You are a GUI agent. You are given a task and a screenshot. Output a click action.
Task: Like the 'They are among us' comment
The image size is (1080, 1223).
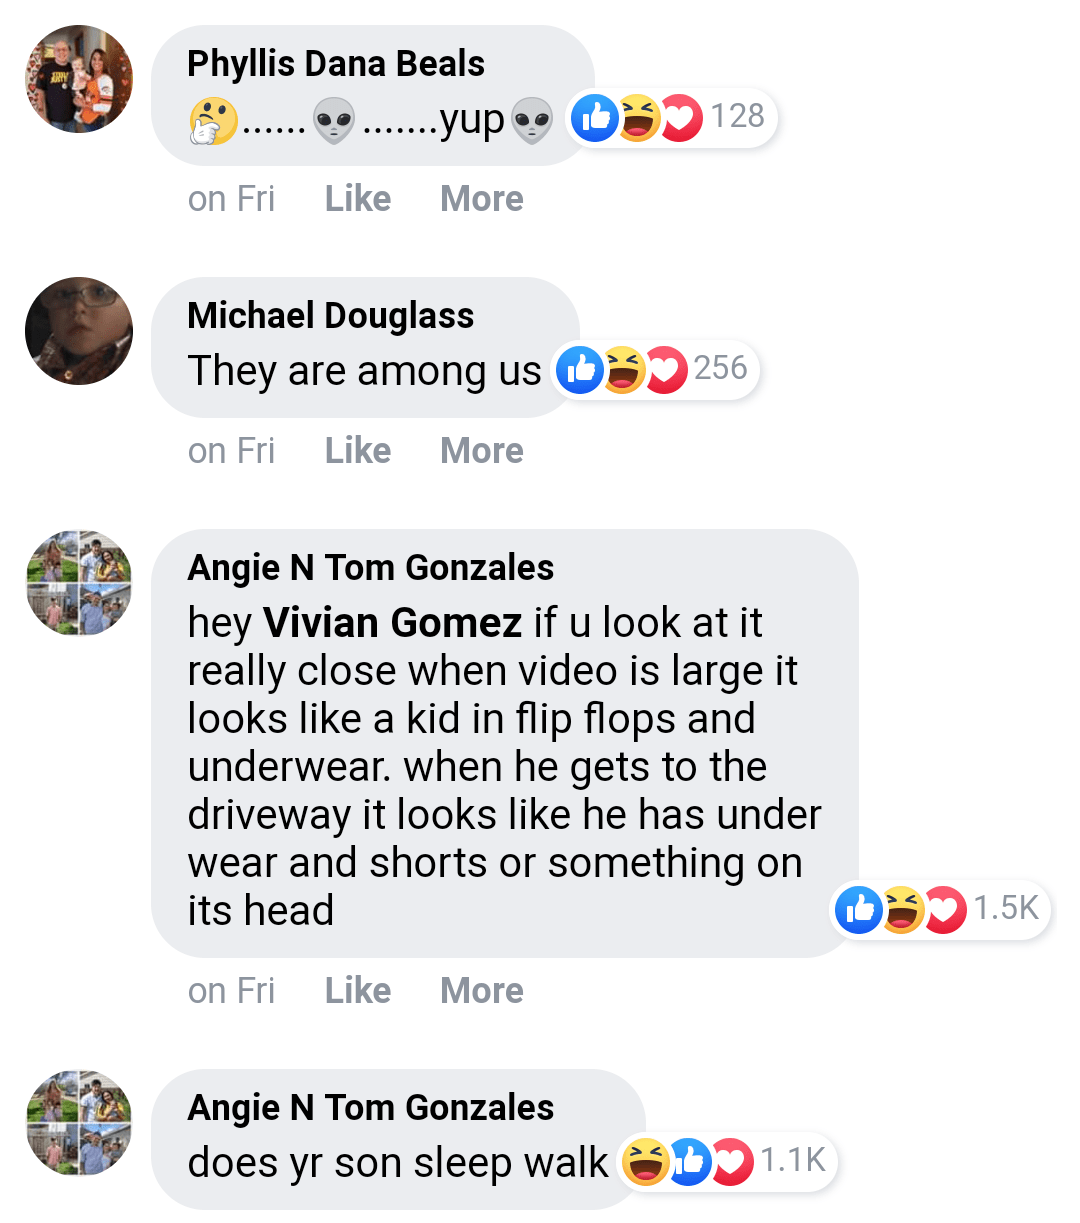click(x=358, y=451)
